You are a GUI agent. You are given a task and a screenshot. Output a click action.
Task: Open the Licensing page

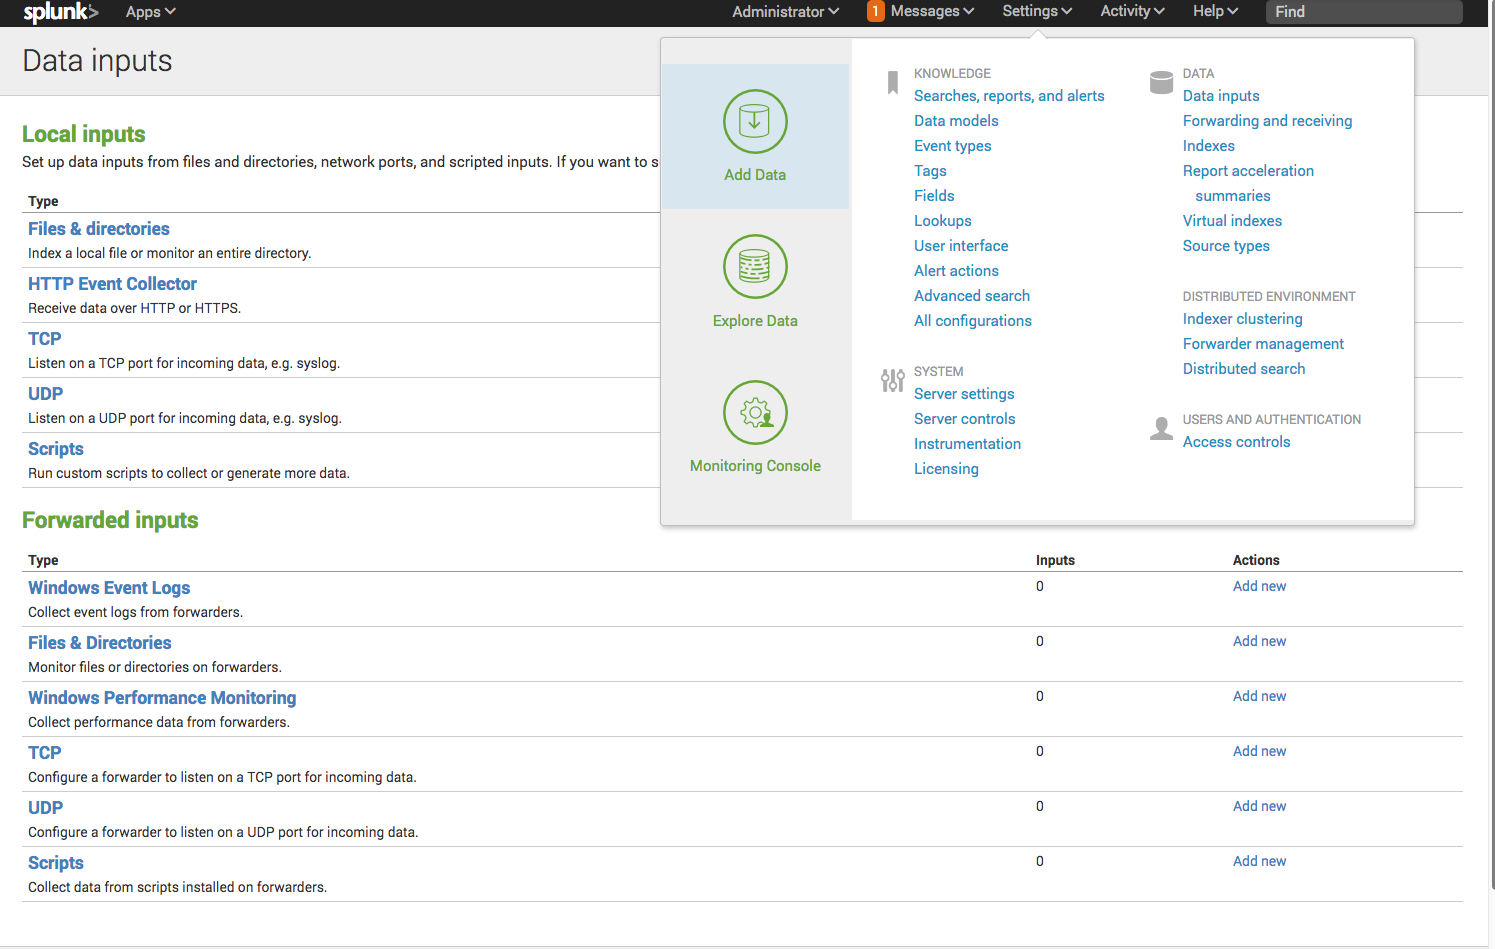tap(946, 468)
